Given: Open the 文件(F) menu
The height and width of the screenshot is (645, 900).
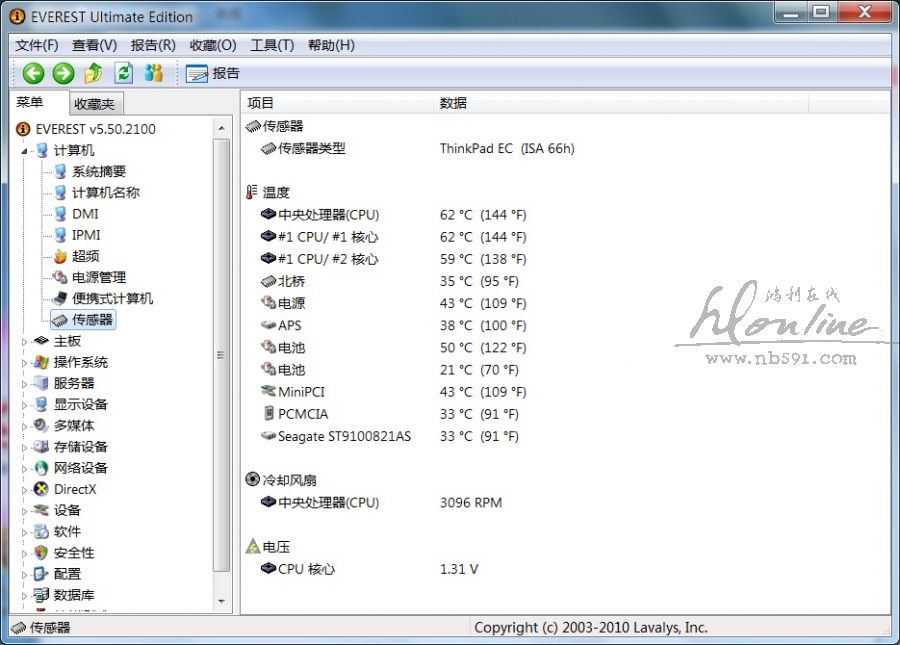Looking at the screenshot, I should (37, 45).
